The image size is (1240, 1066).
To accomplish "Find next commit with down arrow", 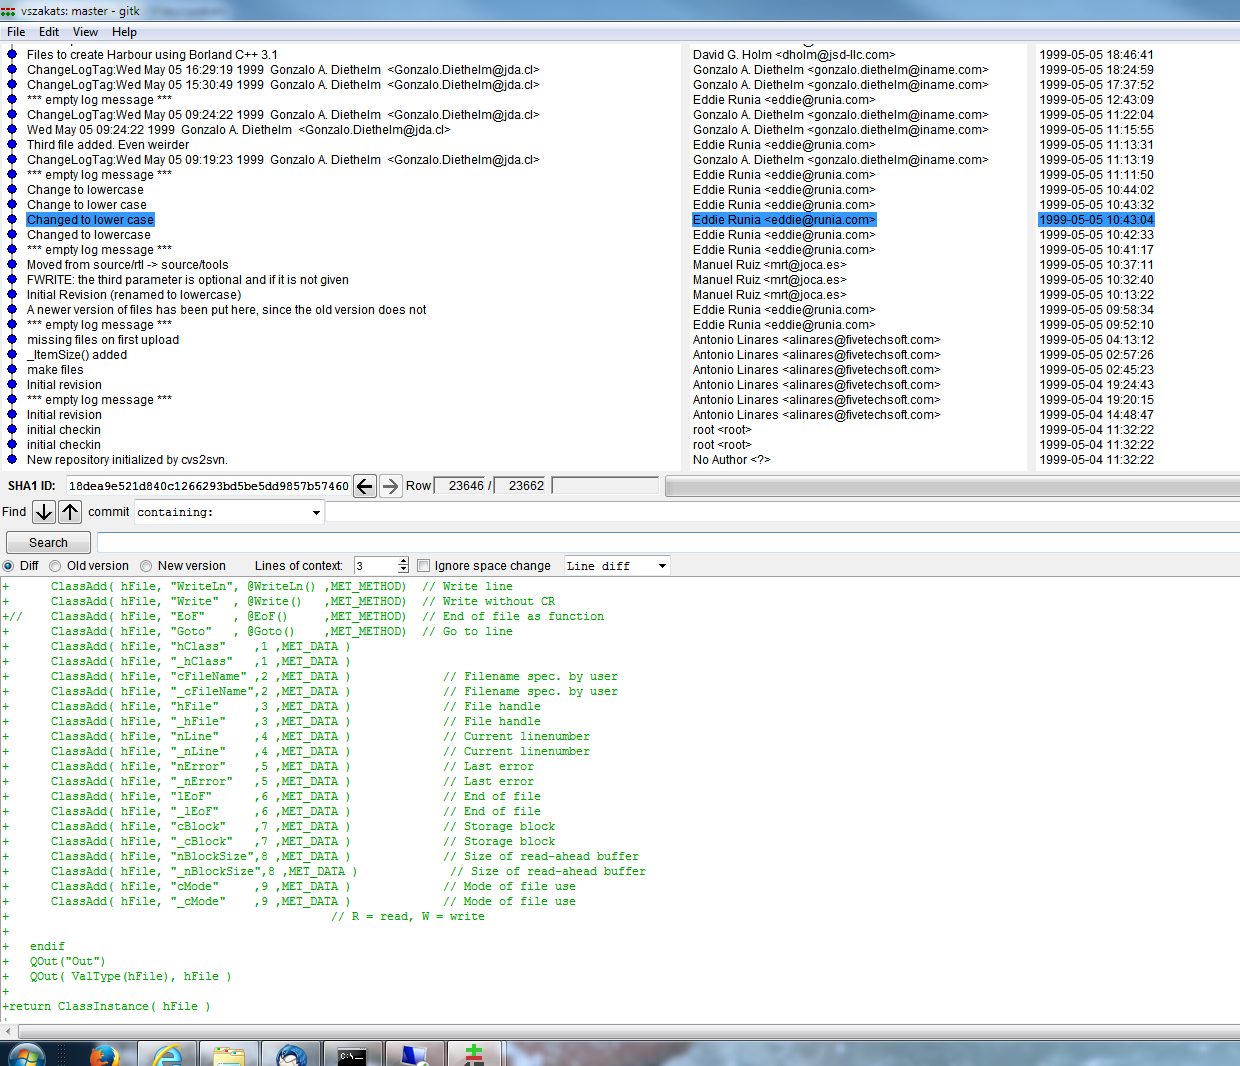I will click(x=44, y=512).
